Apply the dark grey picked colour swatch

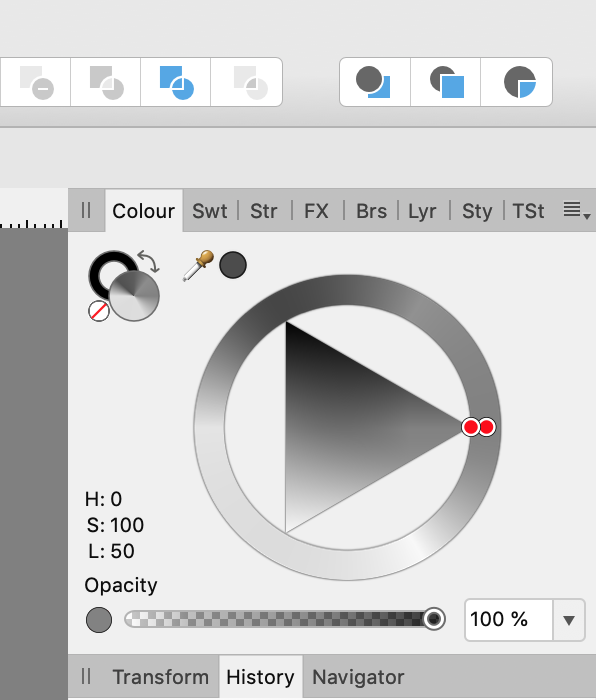point(233,265)
